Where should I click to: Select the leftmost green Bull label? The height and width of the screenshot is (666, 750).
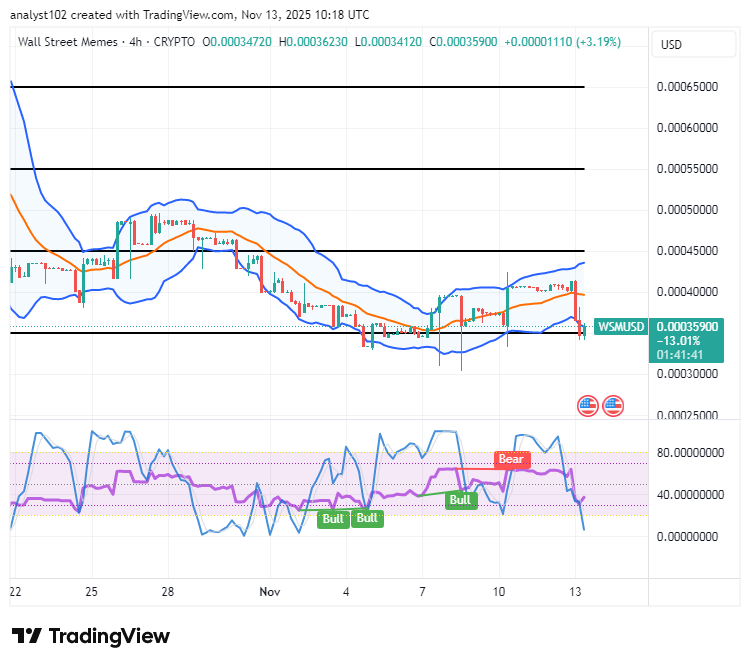pyautogui.click(x=333, y=519)
